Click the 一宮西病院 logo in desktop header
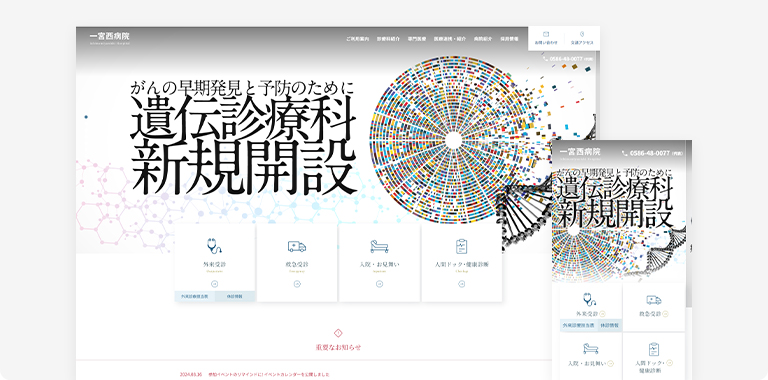The height and width of the screenshot is (380, 768). tap(110, 37)
